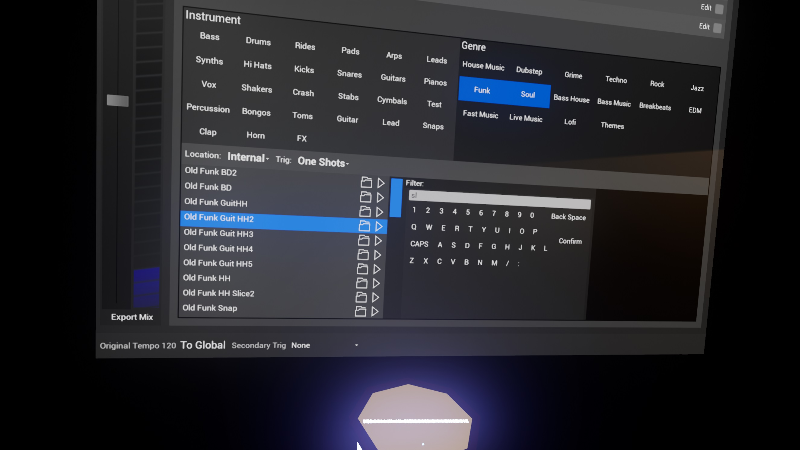
Task: Select the Drums instrument category
Action: [x=258, y=41]
